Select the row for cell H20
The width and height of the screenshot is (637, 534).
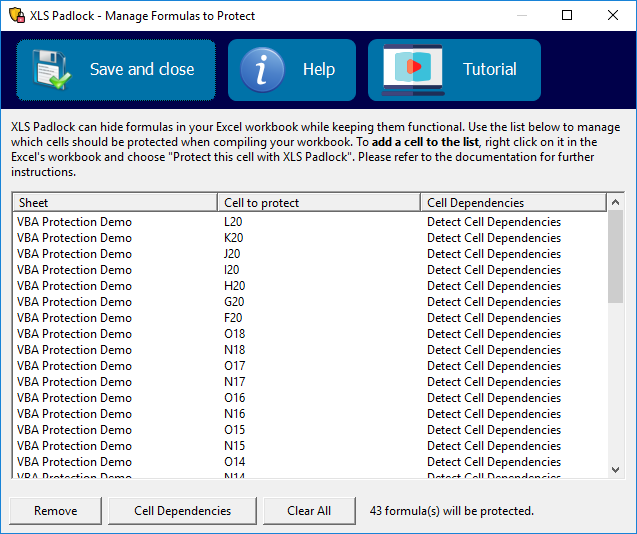(x=233, y=286)
